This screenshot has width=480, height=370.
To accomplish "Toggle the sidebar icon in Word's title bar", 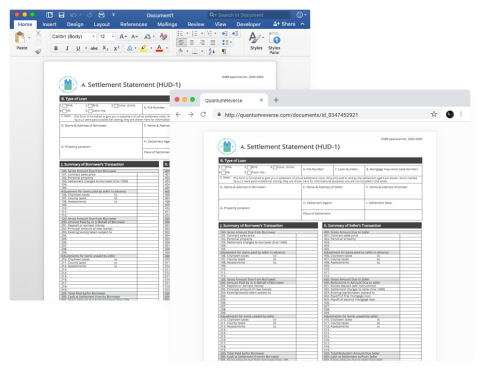I will [x=49, y=15].
